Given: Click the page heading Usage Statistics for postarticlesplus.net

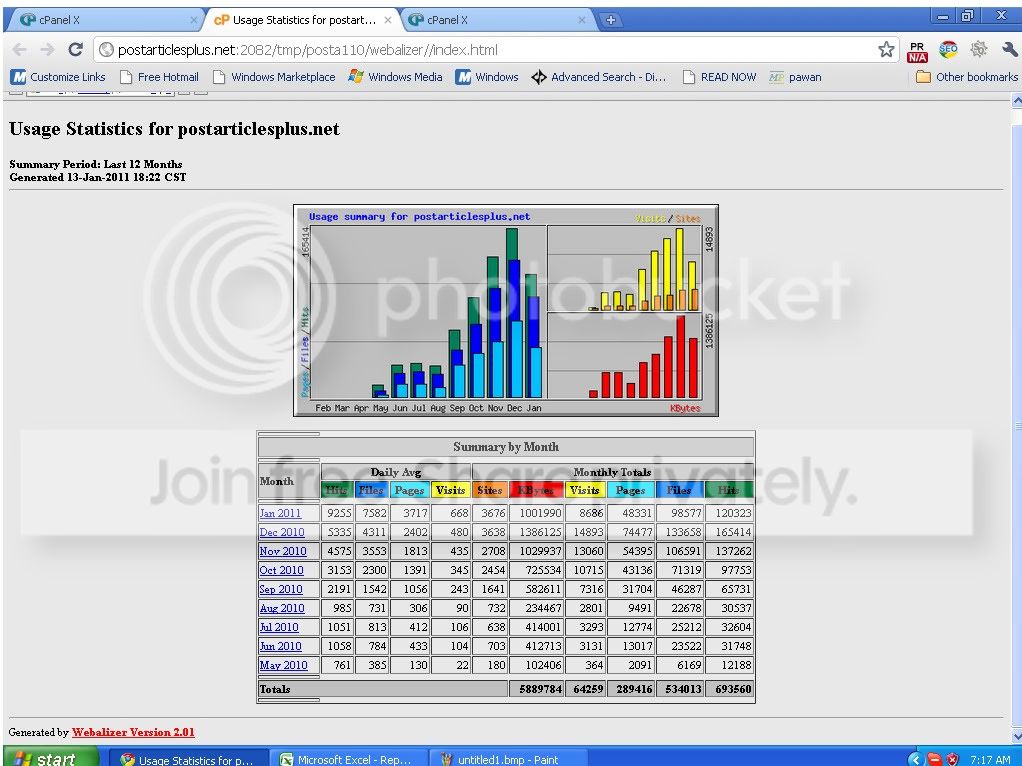Looking at the screenshot, I should 175,129.
